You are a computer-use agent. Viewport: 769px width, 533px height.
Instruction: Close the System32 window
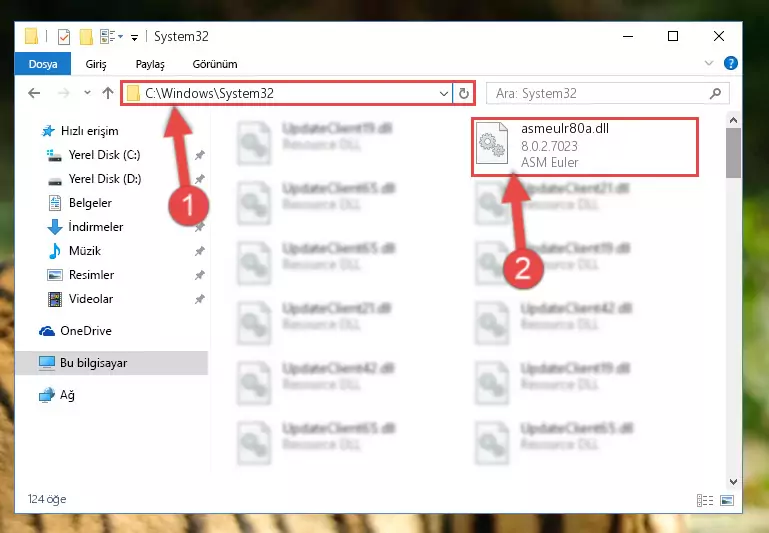point(719,36)
